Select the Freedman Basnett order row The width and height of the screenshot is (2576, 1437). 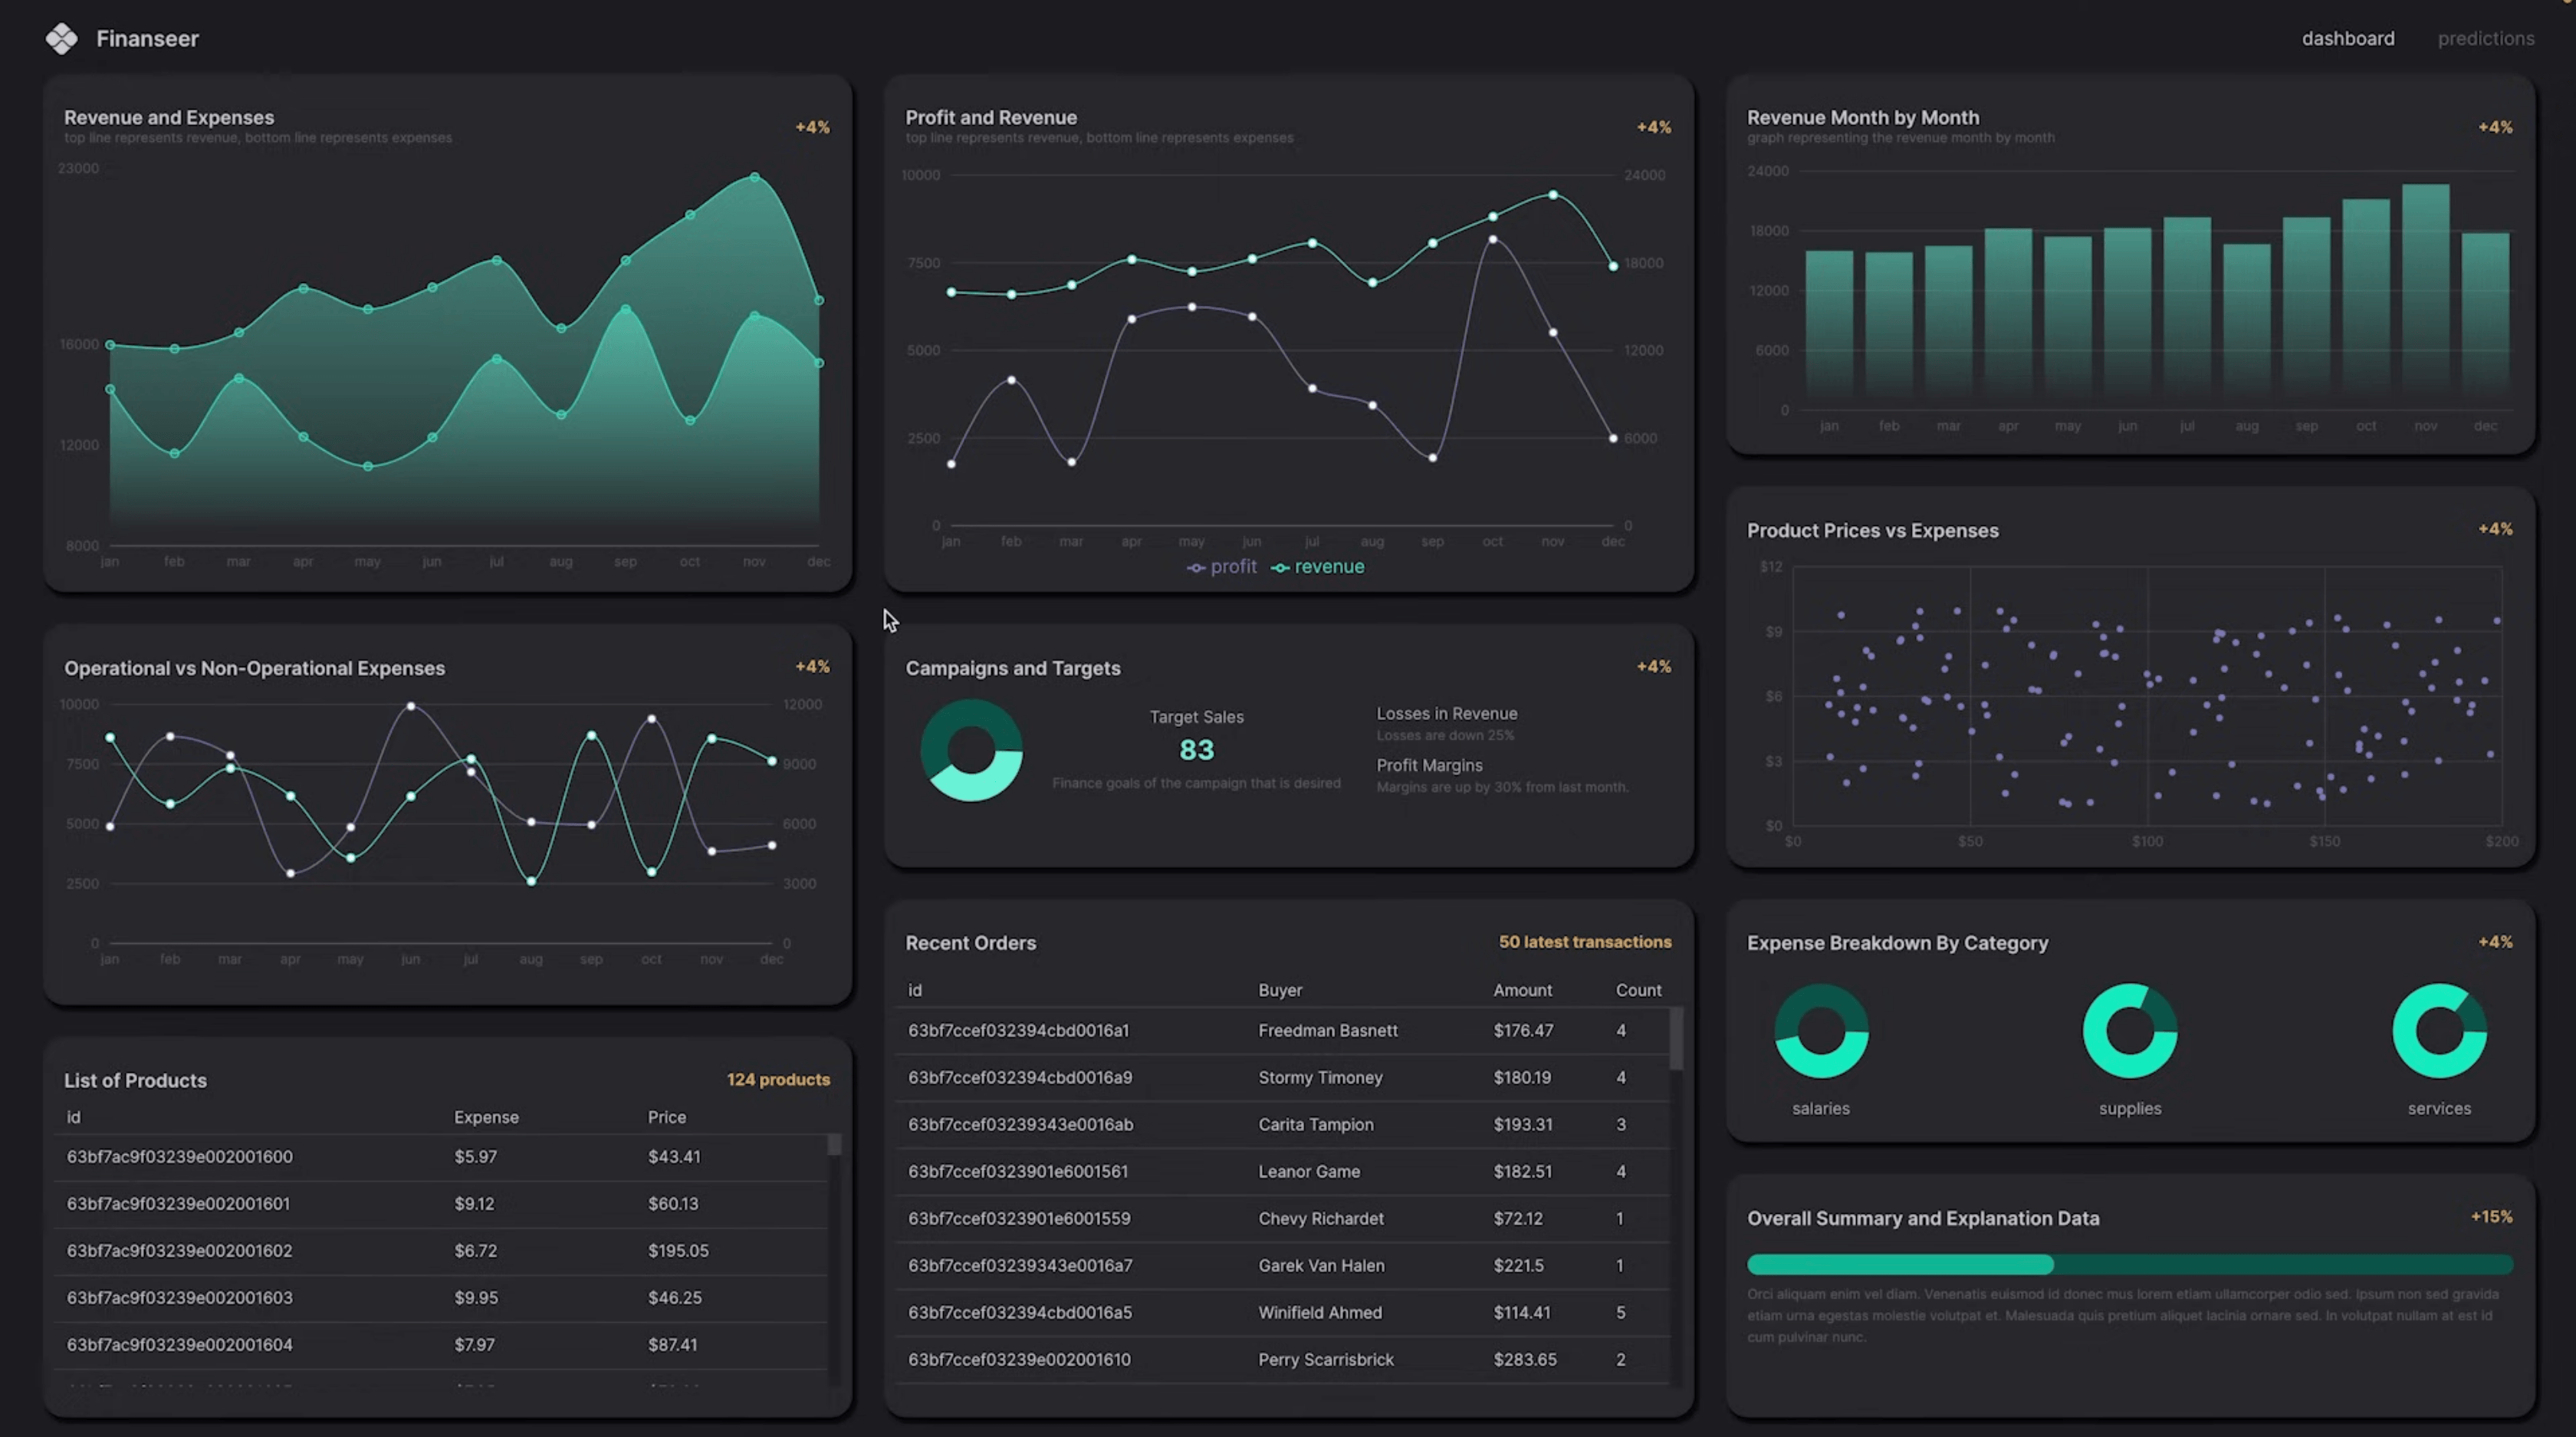pos(1283,1030)
